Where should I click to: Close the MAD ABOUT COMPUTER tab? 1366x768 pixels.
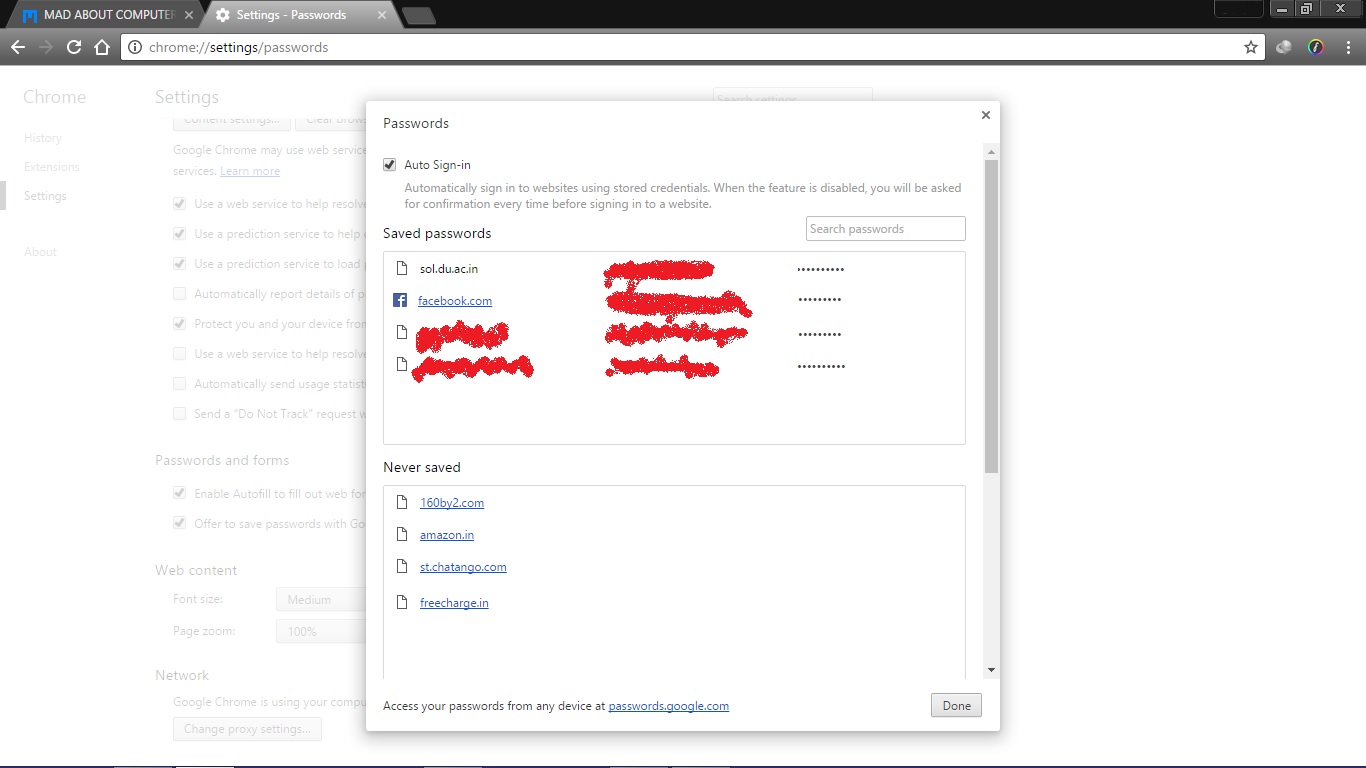(x=188, y=15)
